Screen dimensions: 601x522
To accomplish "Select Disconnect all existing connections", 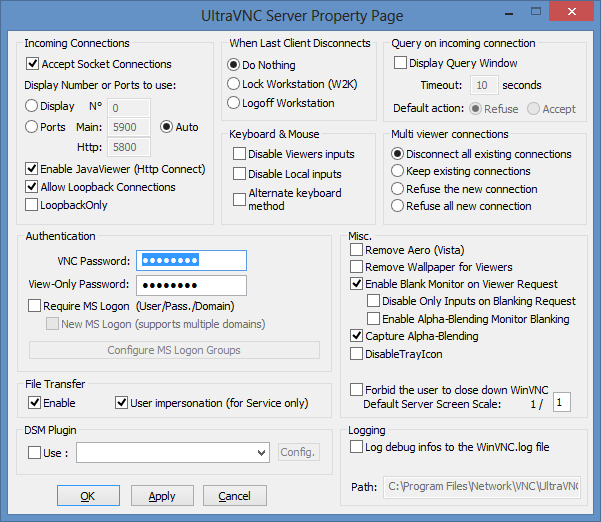I will click(x=397, y=154).
